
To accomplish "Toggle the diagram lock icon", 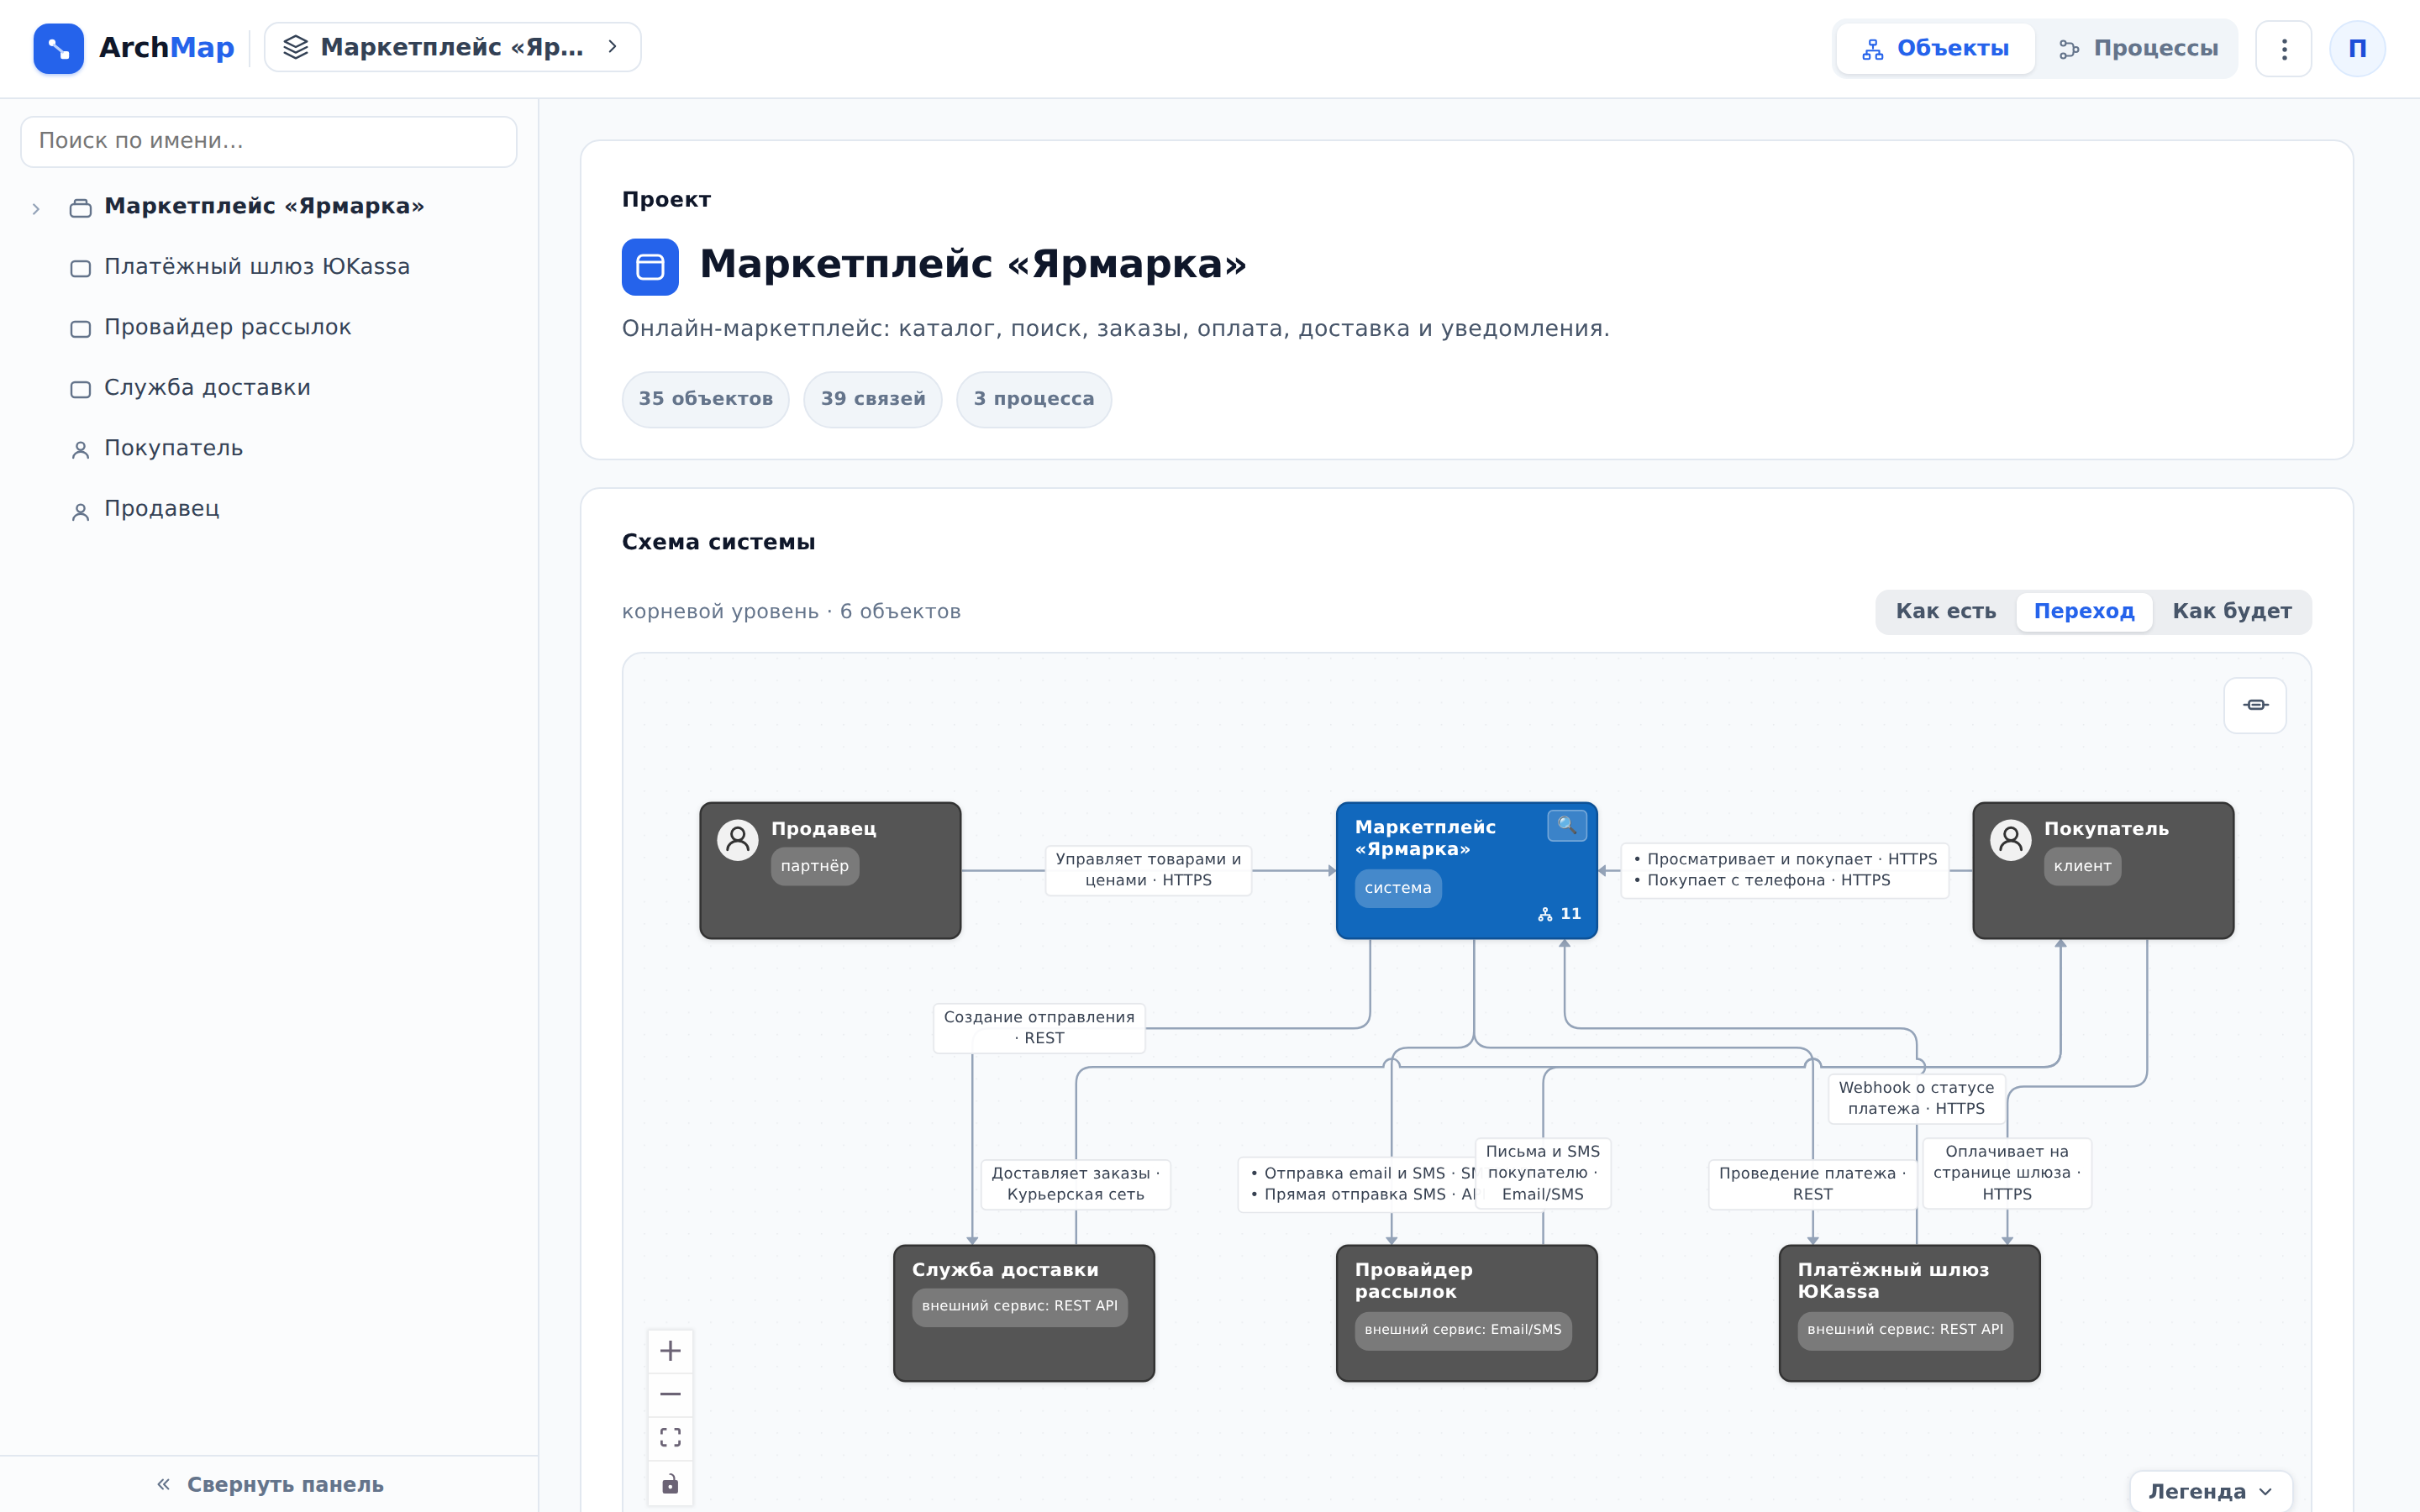I will tap(670, 1483).
